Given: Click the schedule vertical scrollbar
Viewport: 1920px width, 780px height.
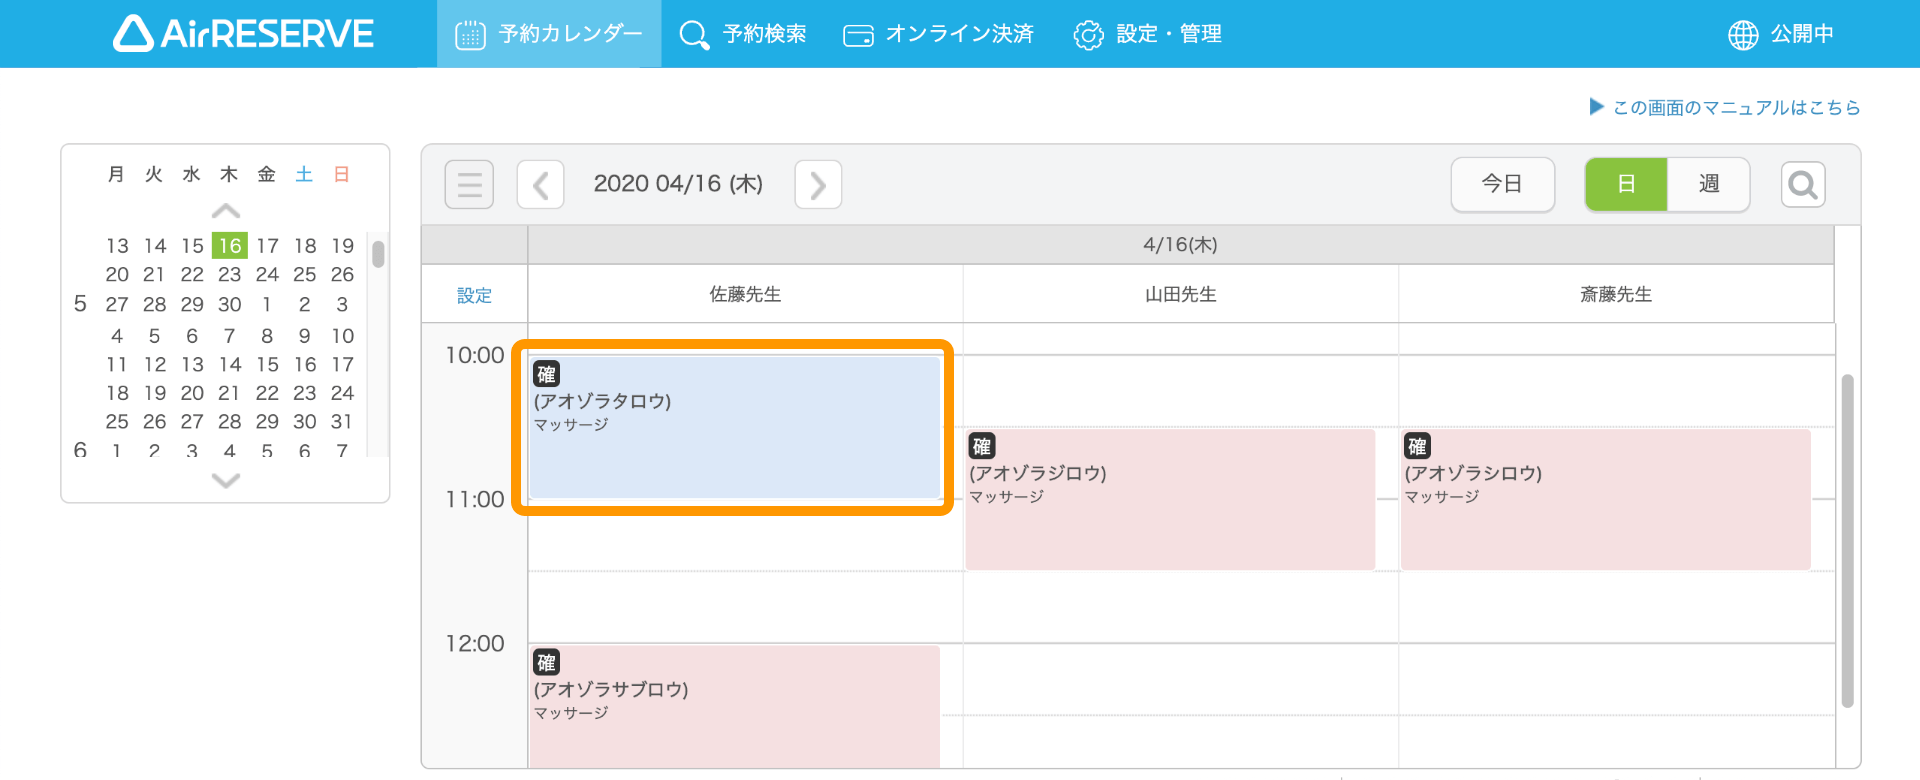Looking at the screenshot, I should (1847, 540).
